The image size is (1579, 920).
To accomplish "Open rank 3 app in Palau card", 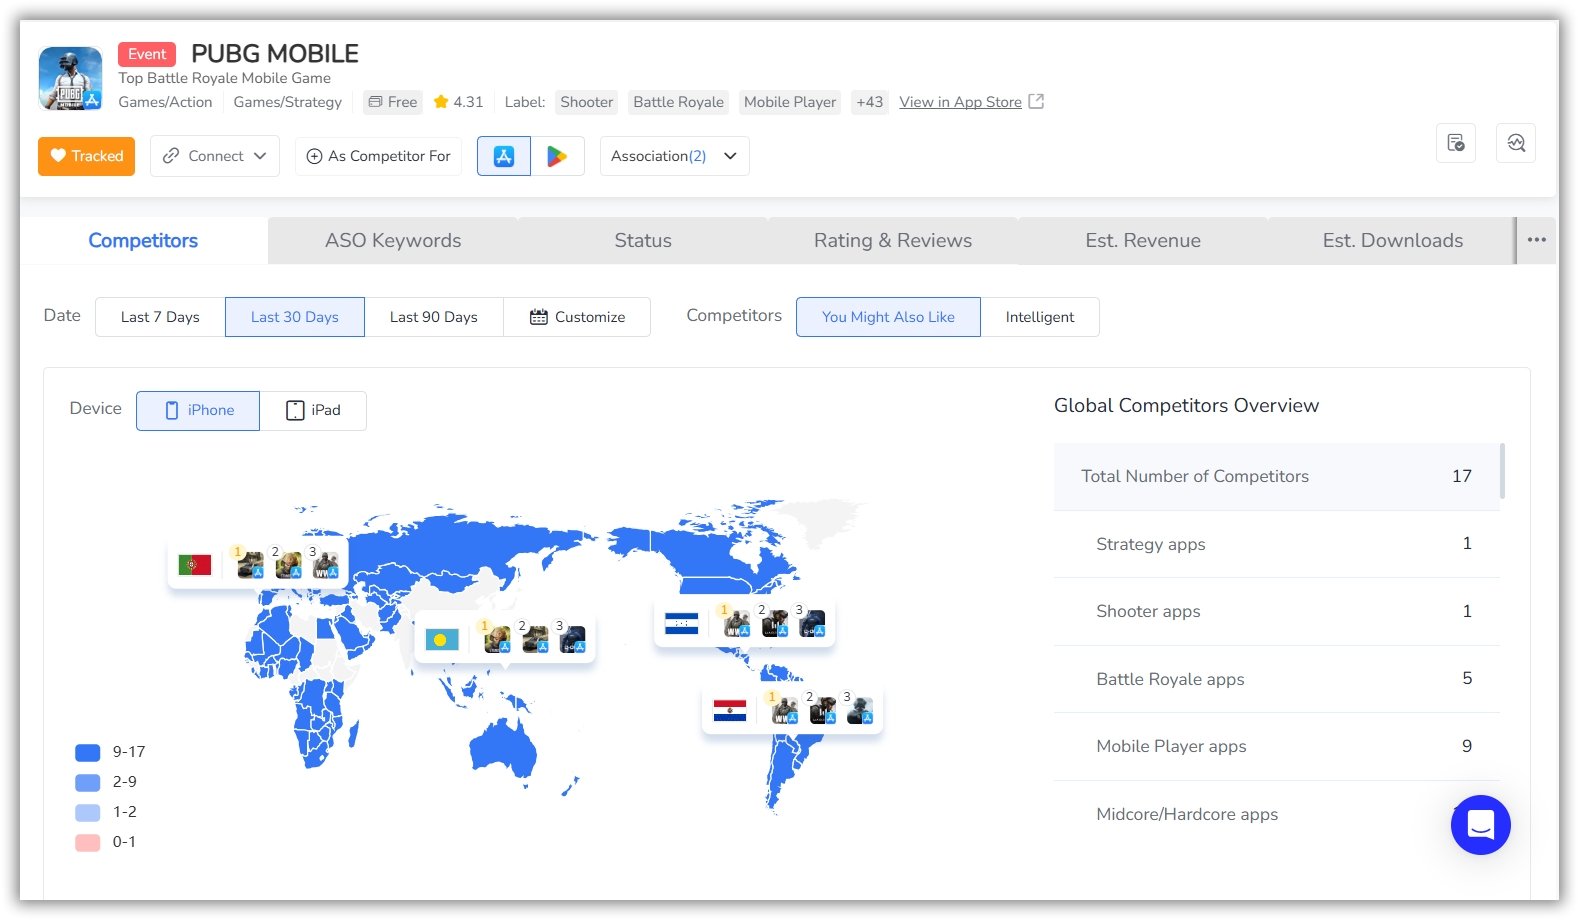I will click(x=572, y=639).
